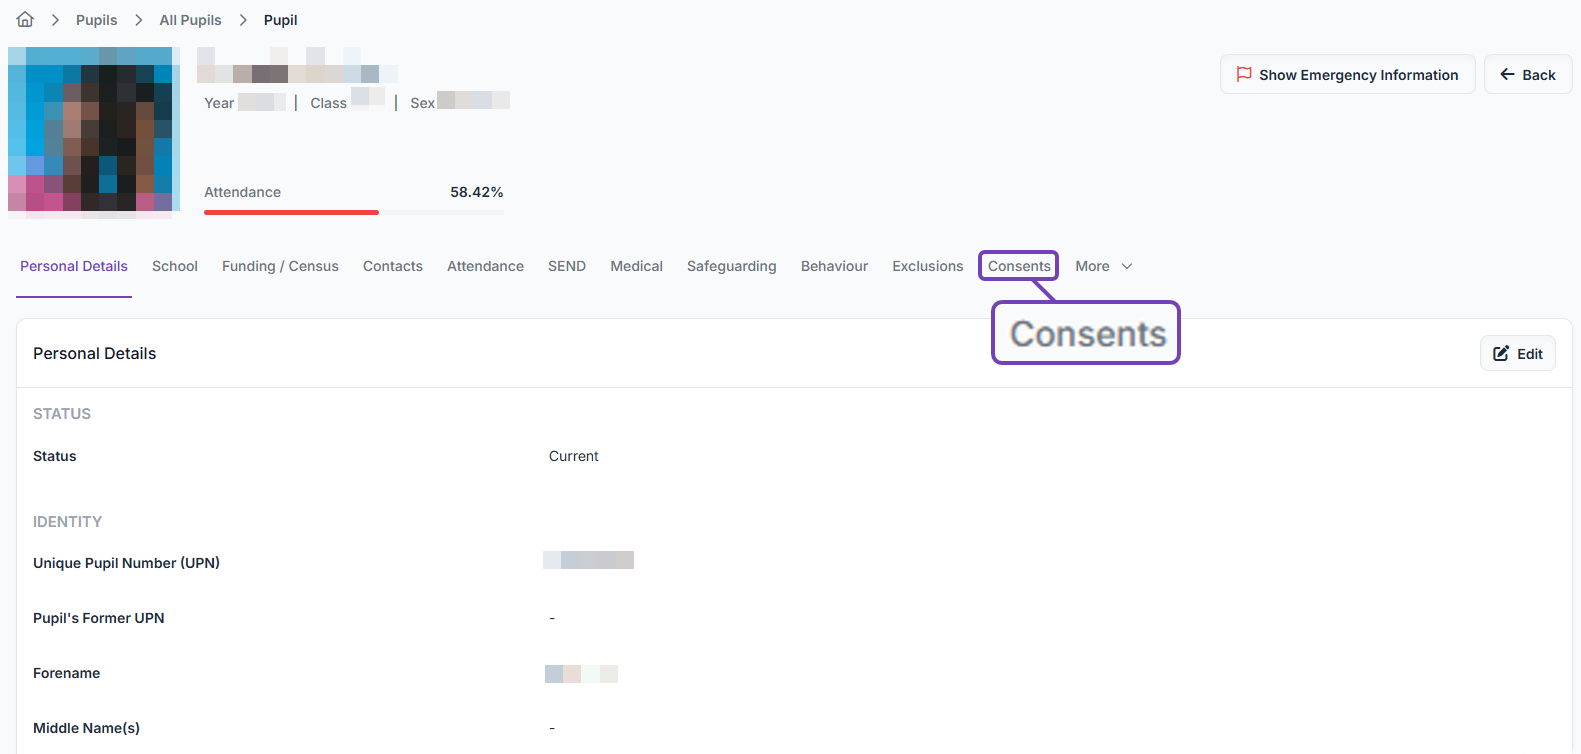Click the red attendance progress bar
This screenshot has height=754, width=1581.
coord(291,212)
